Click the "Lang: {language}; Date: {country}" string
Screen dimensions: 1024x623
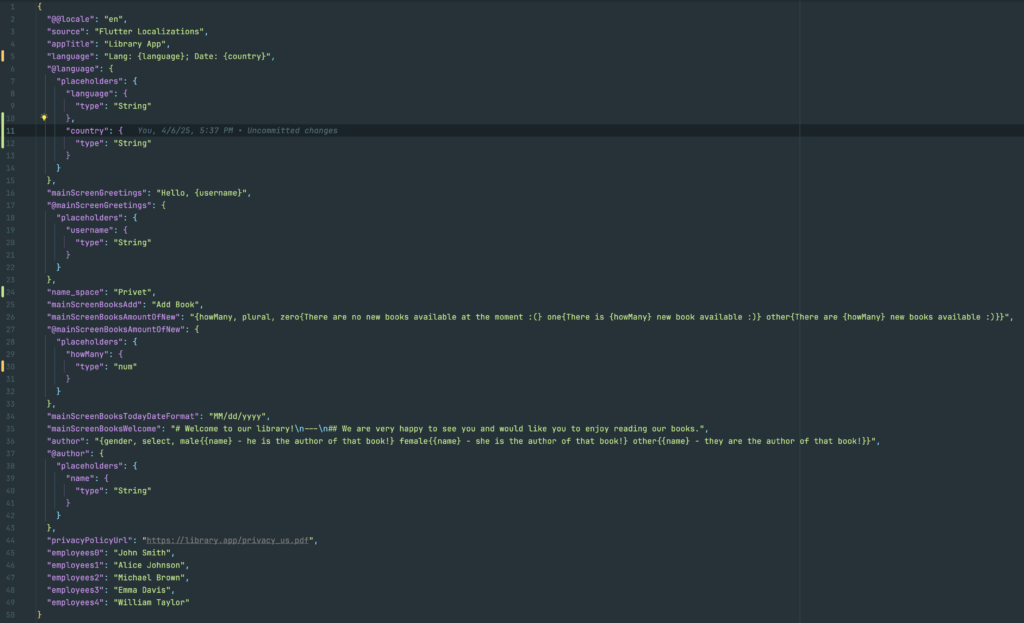[x=188, y=56]
